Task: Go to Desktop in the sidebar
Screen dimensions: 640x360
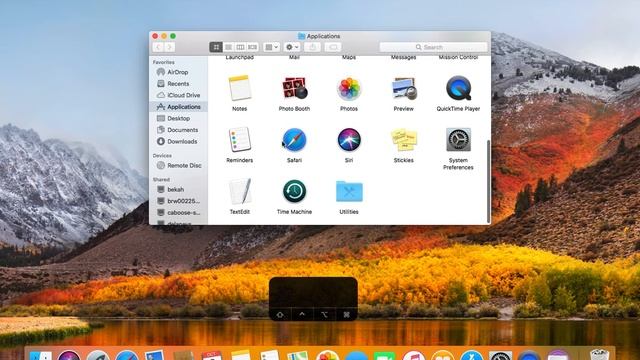Action: [178, 118]
